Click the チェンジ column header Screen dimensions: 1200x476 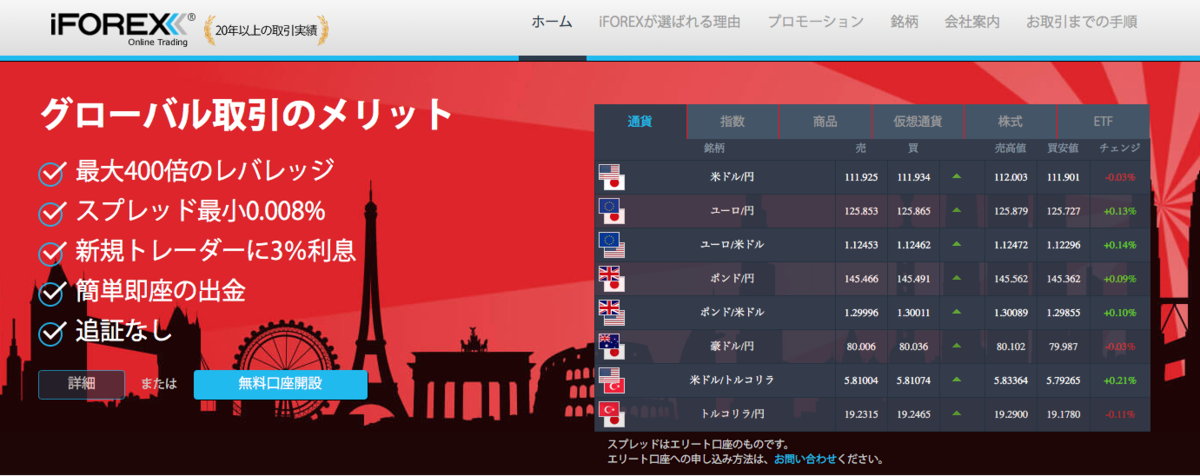click(x=1119, y=148)
